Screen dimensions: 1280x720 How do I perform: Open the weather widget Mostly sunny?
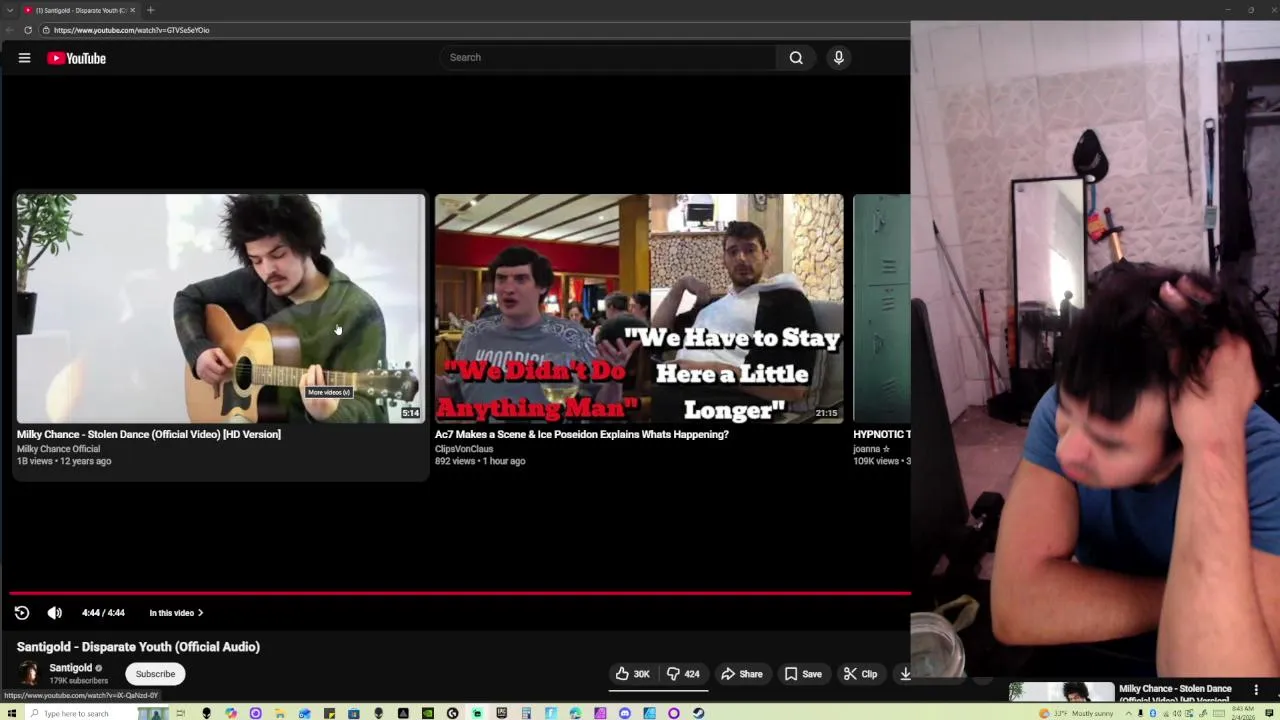pos(1076,713)
